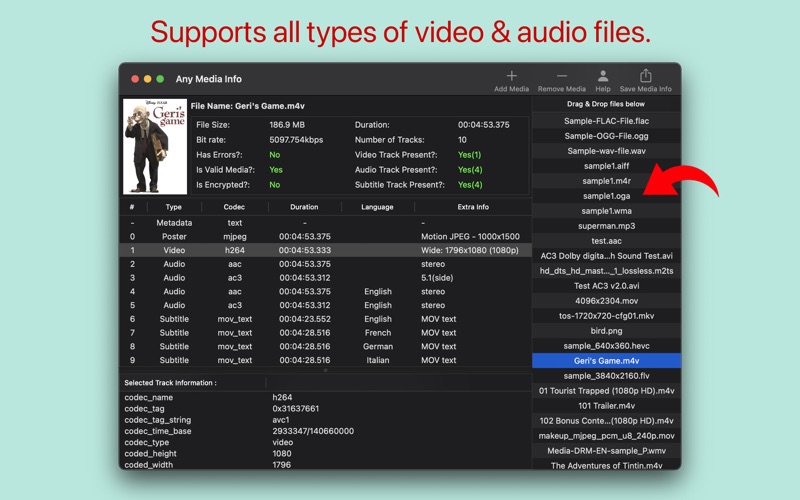Select 102 Bonus Content (1080p HD).m4v file
The height and width of the screenshot is (500, 800).
(x=606, y=421)
